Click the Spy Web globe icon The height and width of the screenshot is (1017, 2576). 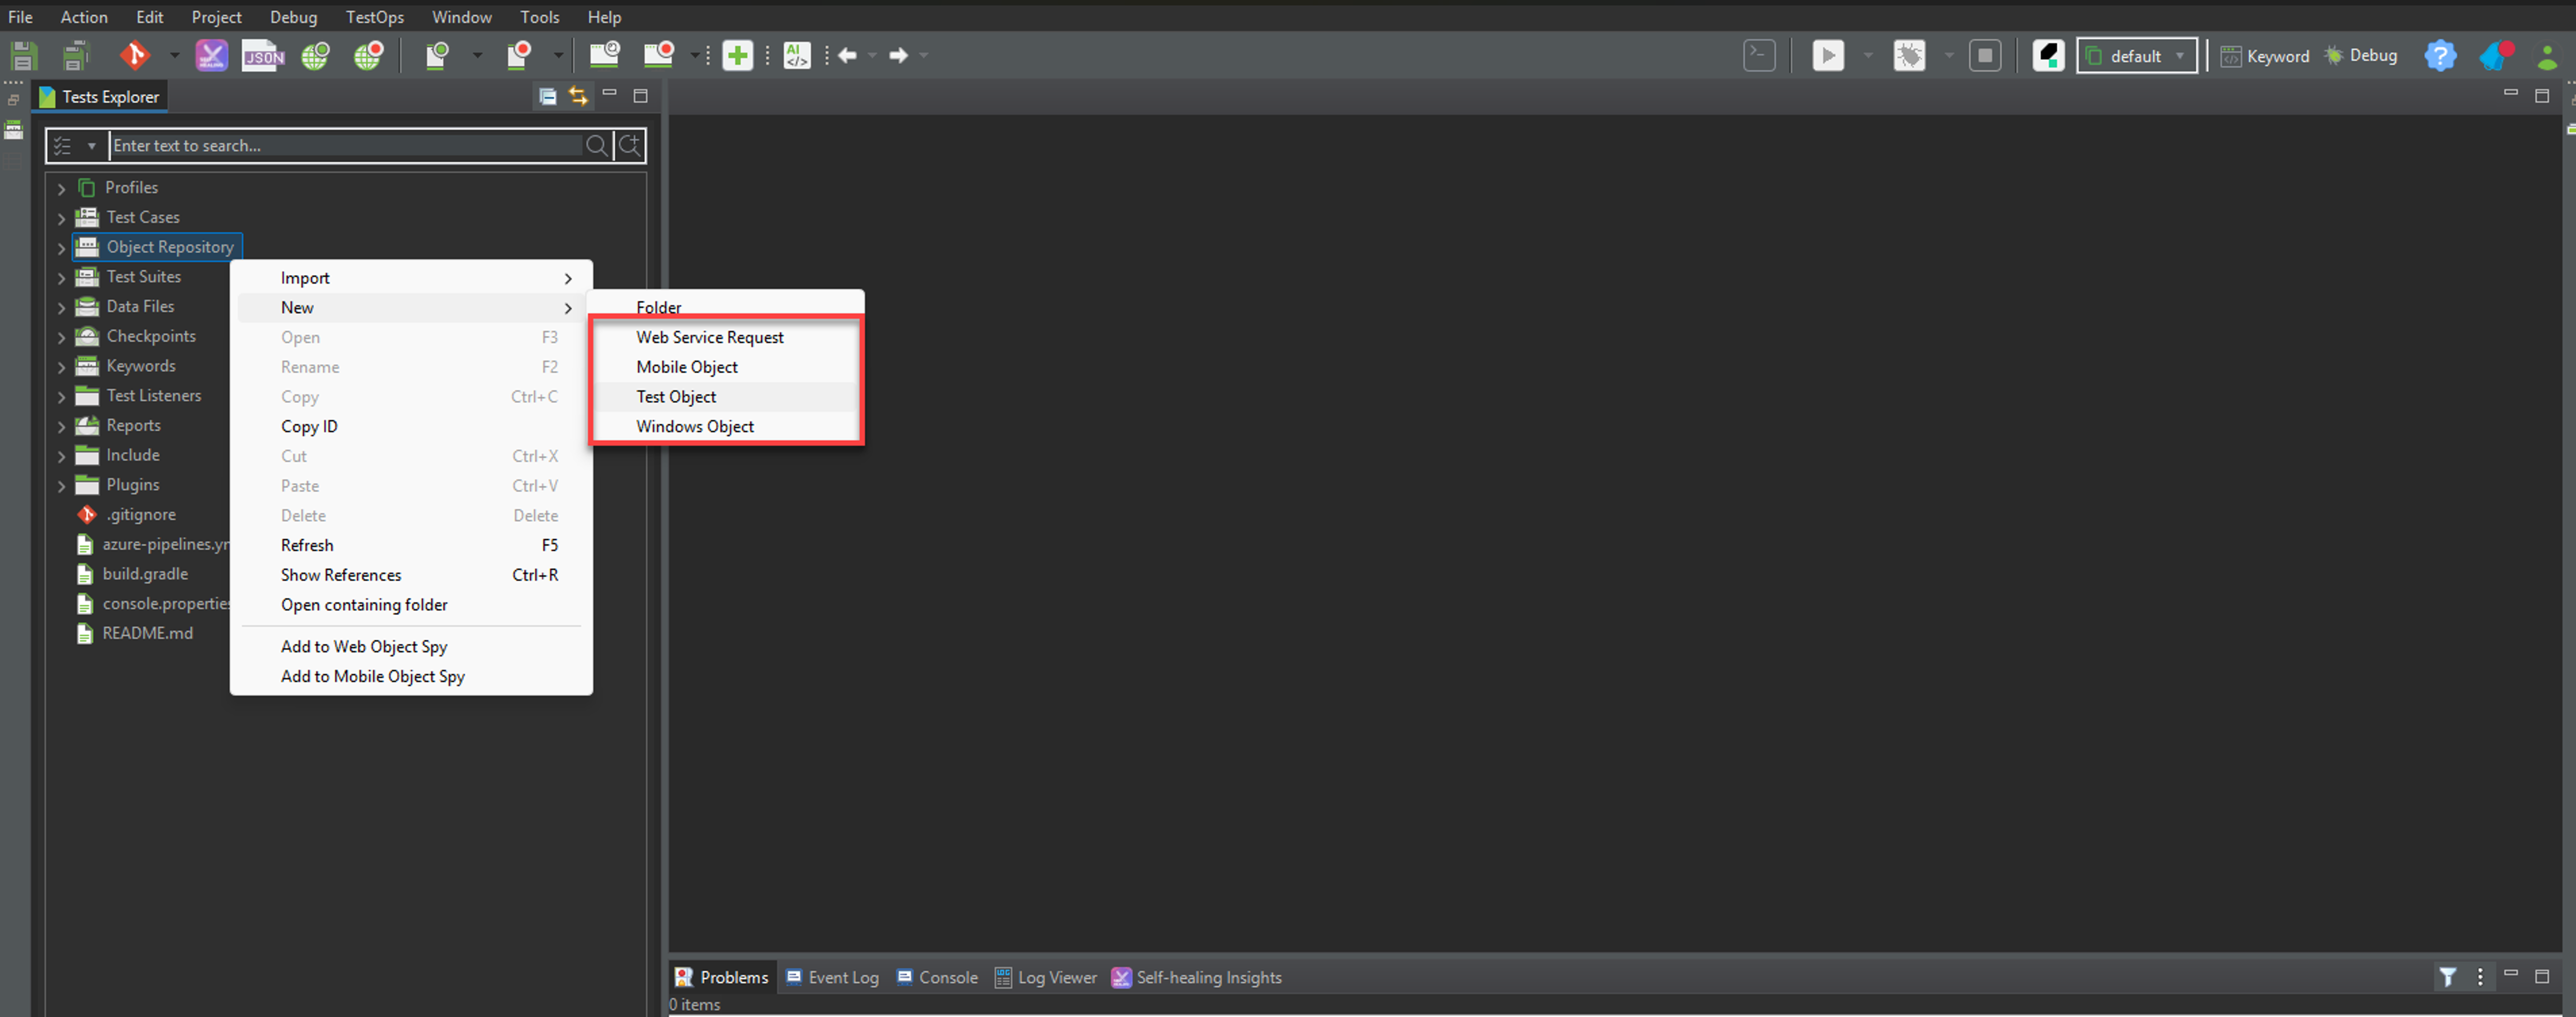coord(316,55)
